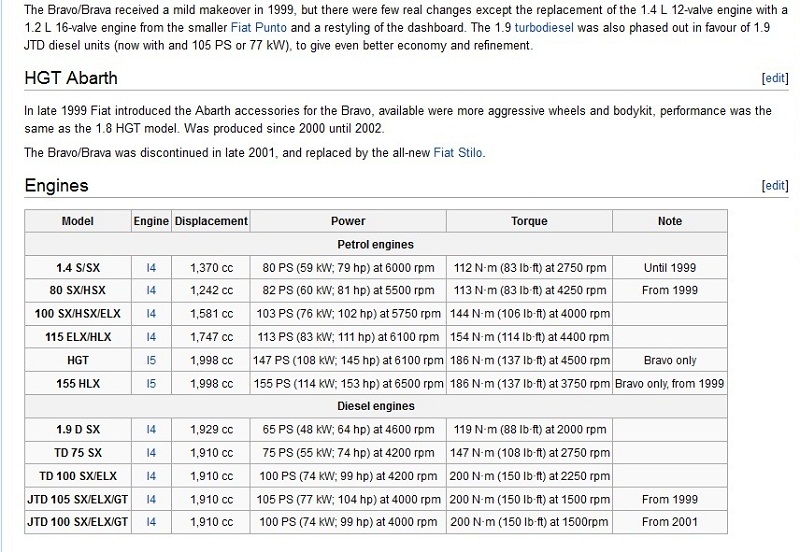Open I5 link in HGT row

(x=151, y=360)
